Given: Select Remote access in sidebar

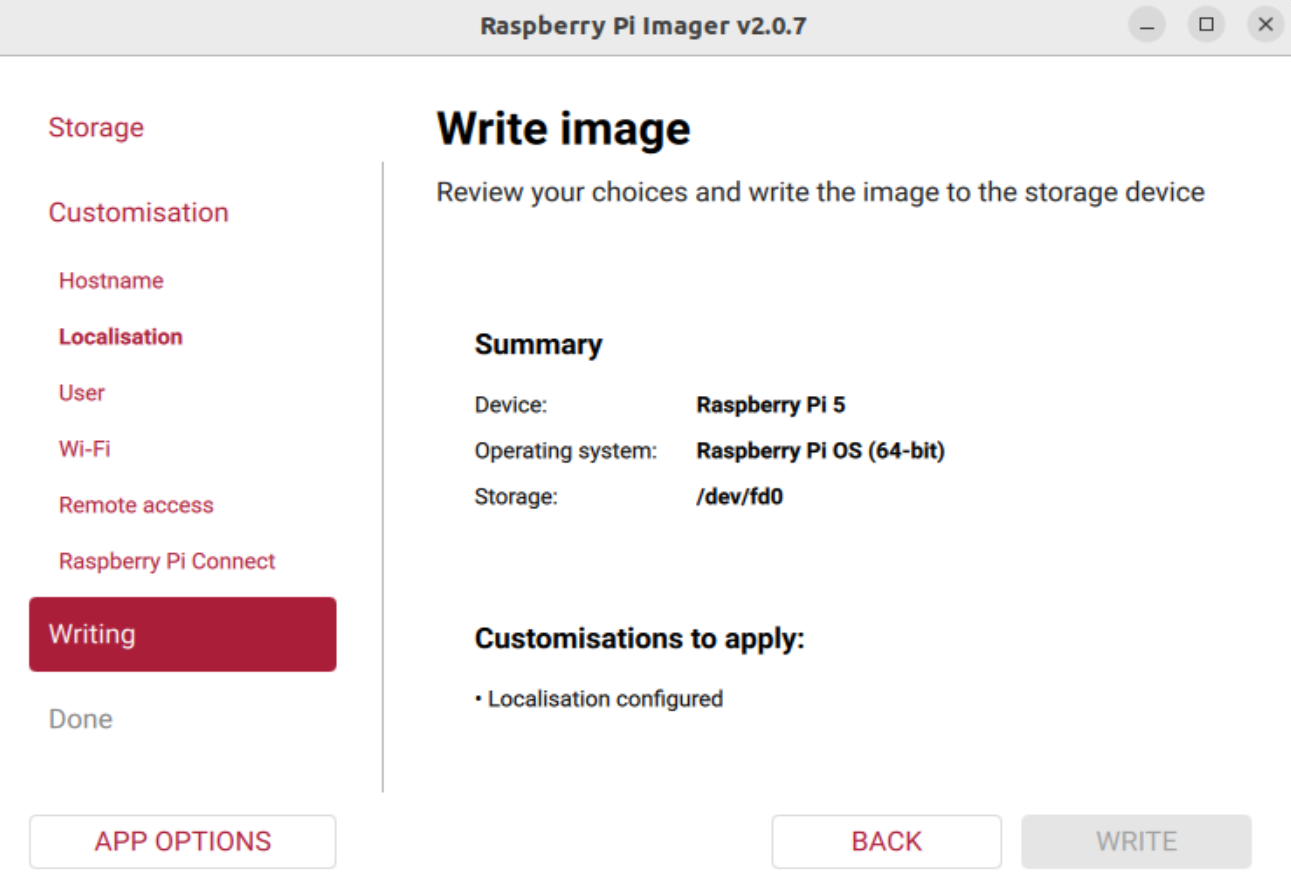Looking at the screenshot, I should tap(136, 505).
